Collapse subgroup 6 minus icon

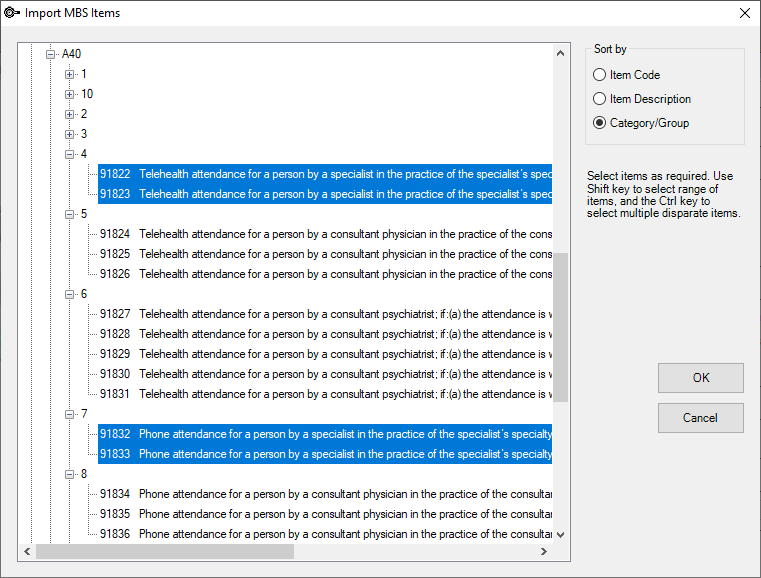click(69, 294)
